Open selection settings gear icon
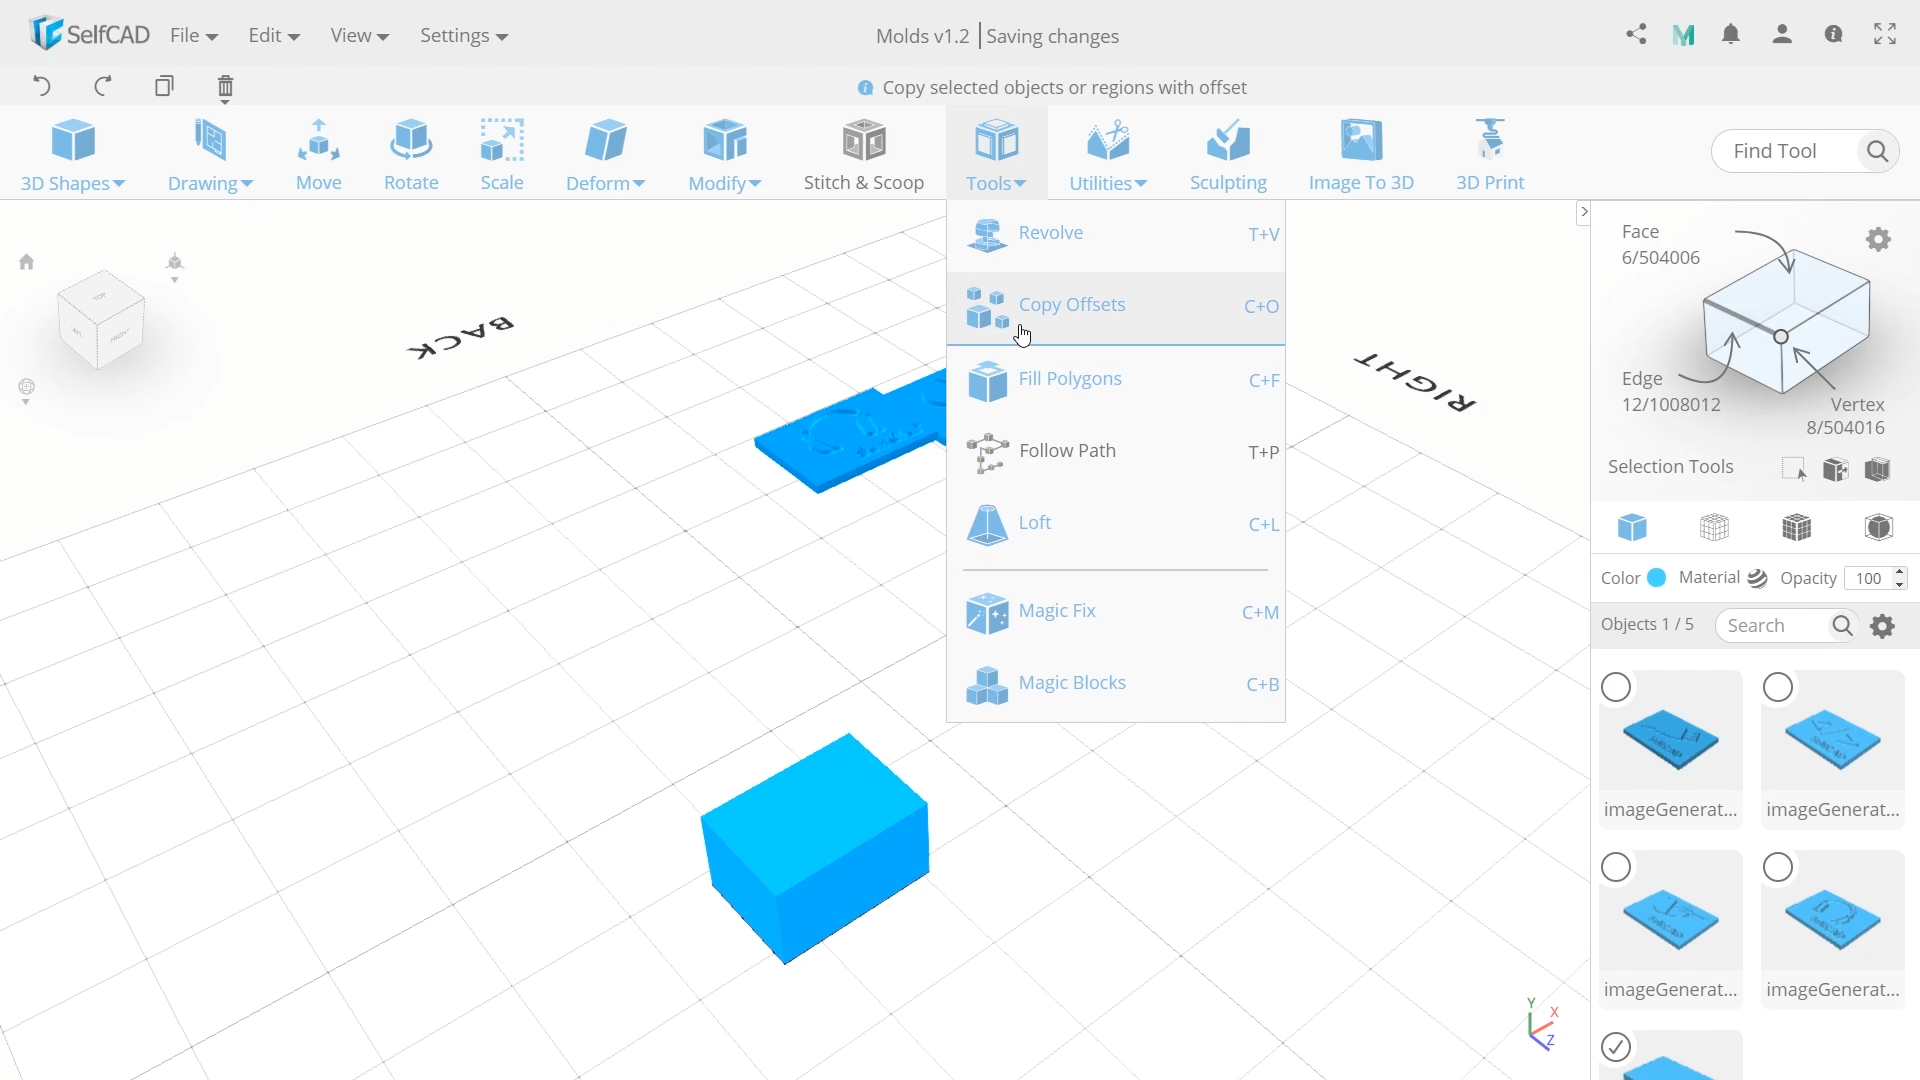The width and height of the screenshot is (1920, 1080). click(1879, 240)
